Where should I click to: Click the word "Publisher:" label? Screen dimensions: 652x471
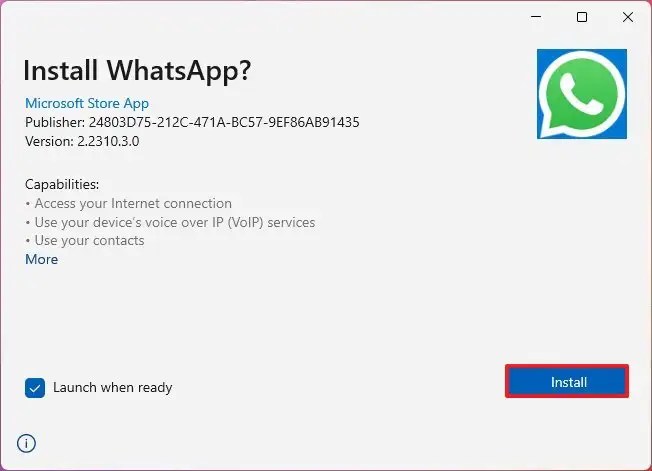(55, 122)
